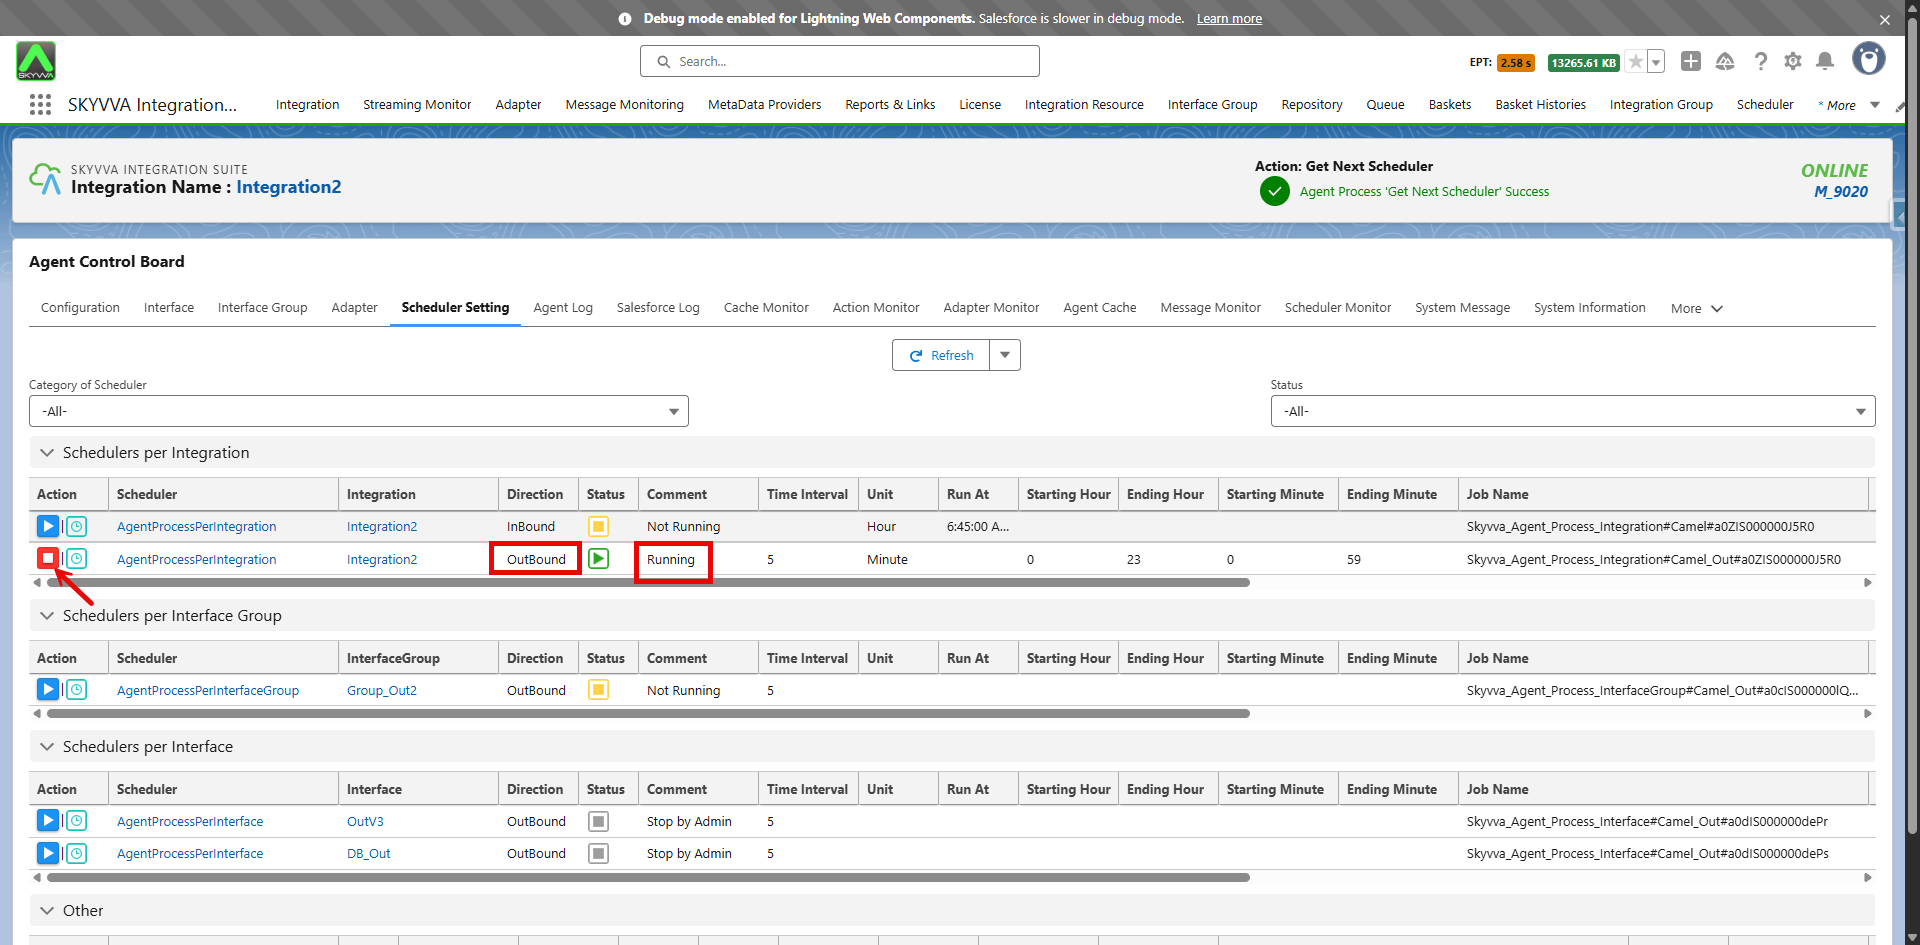The height and width of the screenshot is (945, 1920).
Task: Stop the running OutBound Integration2 scheduler
Action: [x=47, y=558]
